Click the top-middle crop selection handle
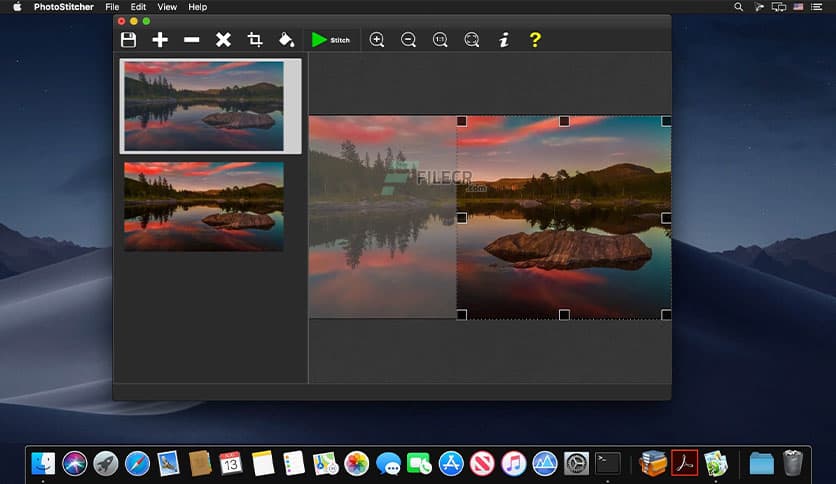The height and width of the screenshot is (484, 836). (x=564, y=122)
